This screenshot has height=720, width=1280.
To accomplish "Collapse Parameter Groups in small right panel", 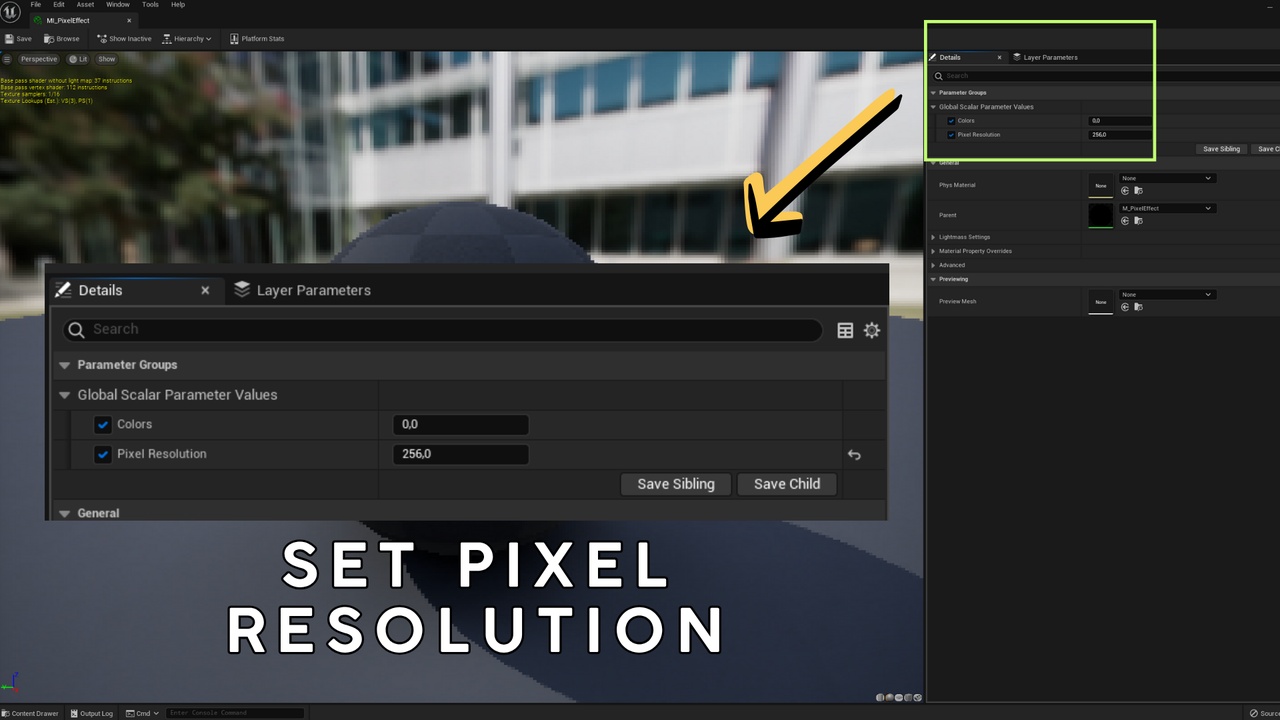I will pyautogui.click(x=934, y=93).
